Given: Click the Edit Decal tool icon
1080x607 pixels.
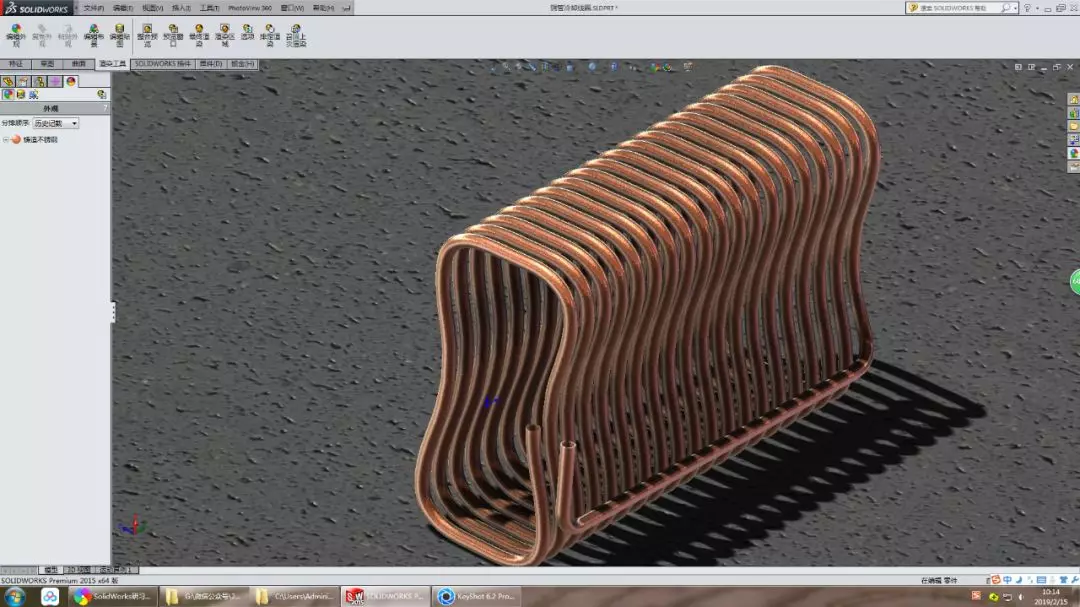Looking at the screenshot, I should point(120,35).
